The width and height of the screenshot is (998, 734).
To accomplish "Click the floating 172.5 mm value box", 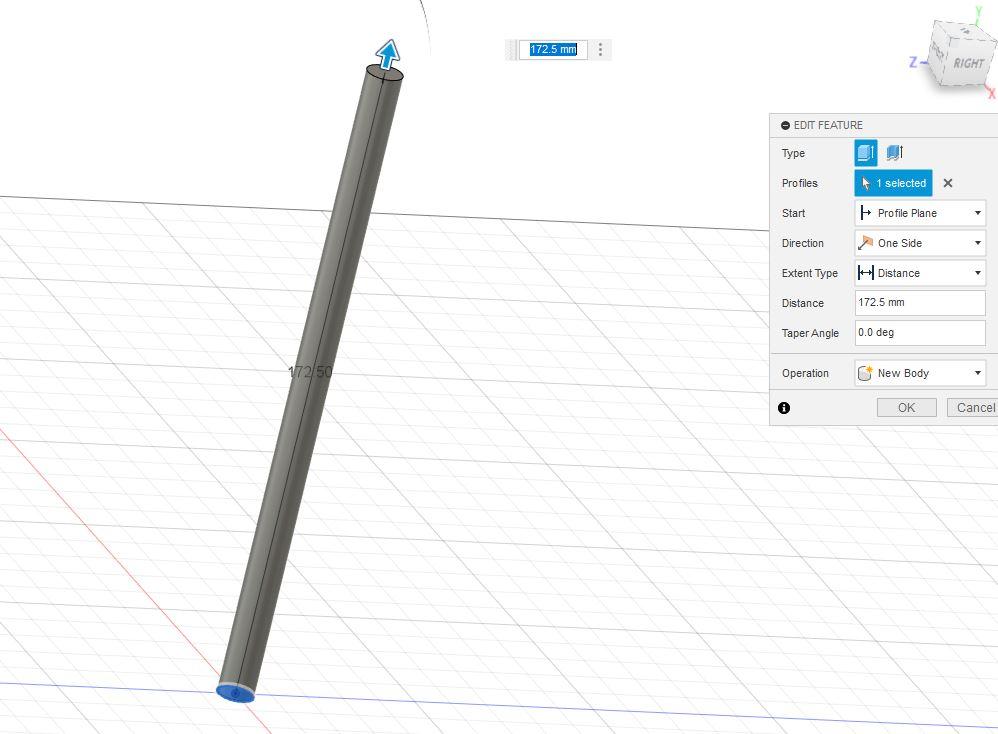I will coord(553,50).
